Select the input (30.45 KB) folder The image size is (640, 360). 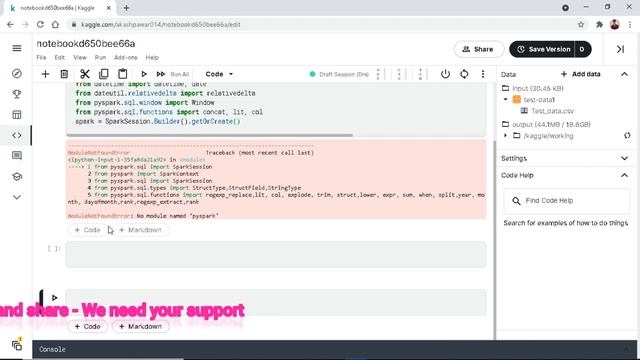pyautogui.click(x=538, y=88)
